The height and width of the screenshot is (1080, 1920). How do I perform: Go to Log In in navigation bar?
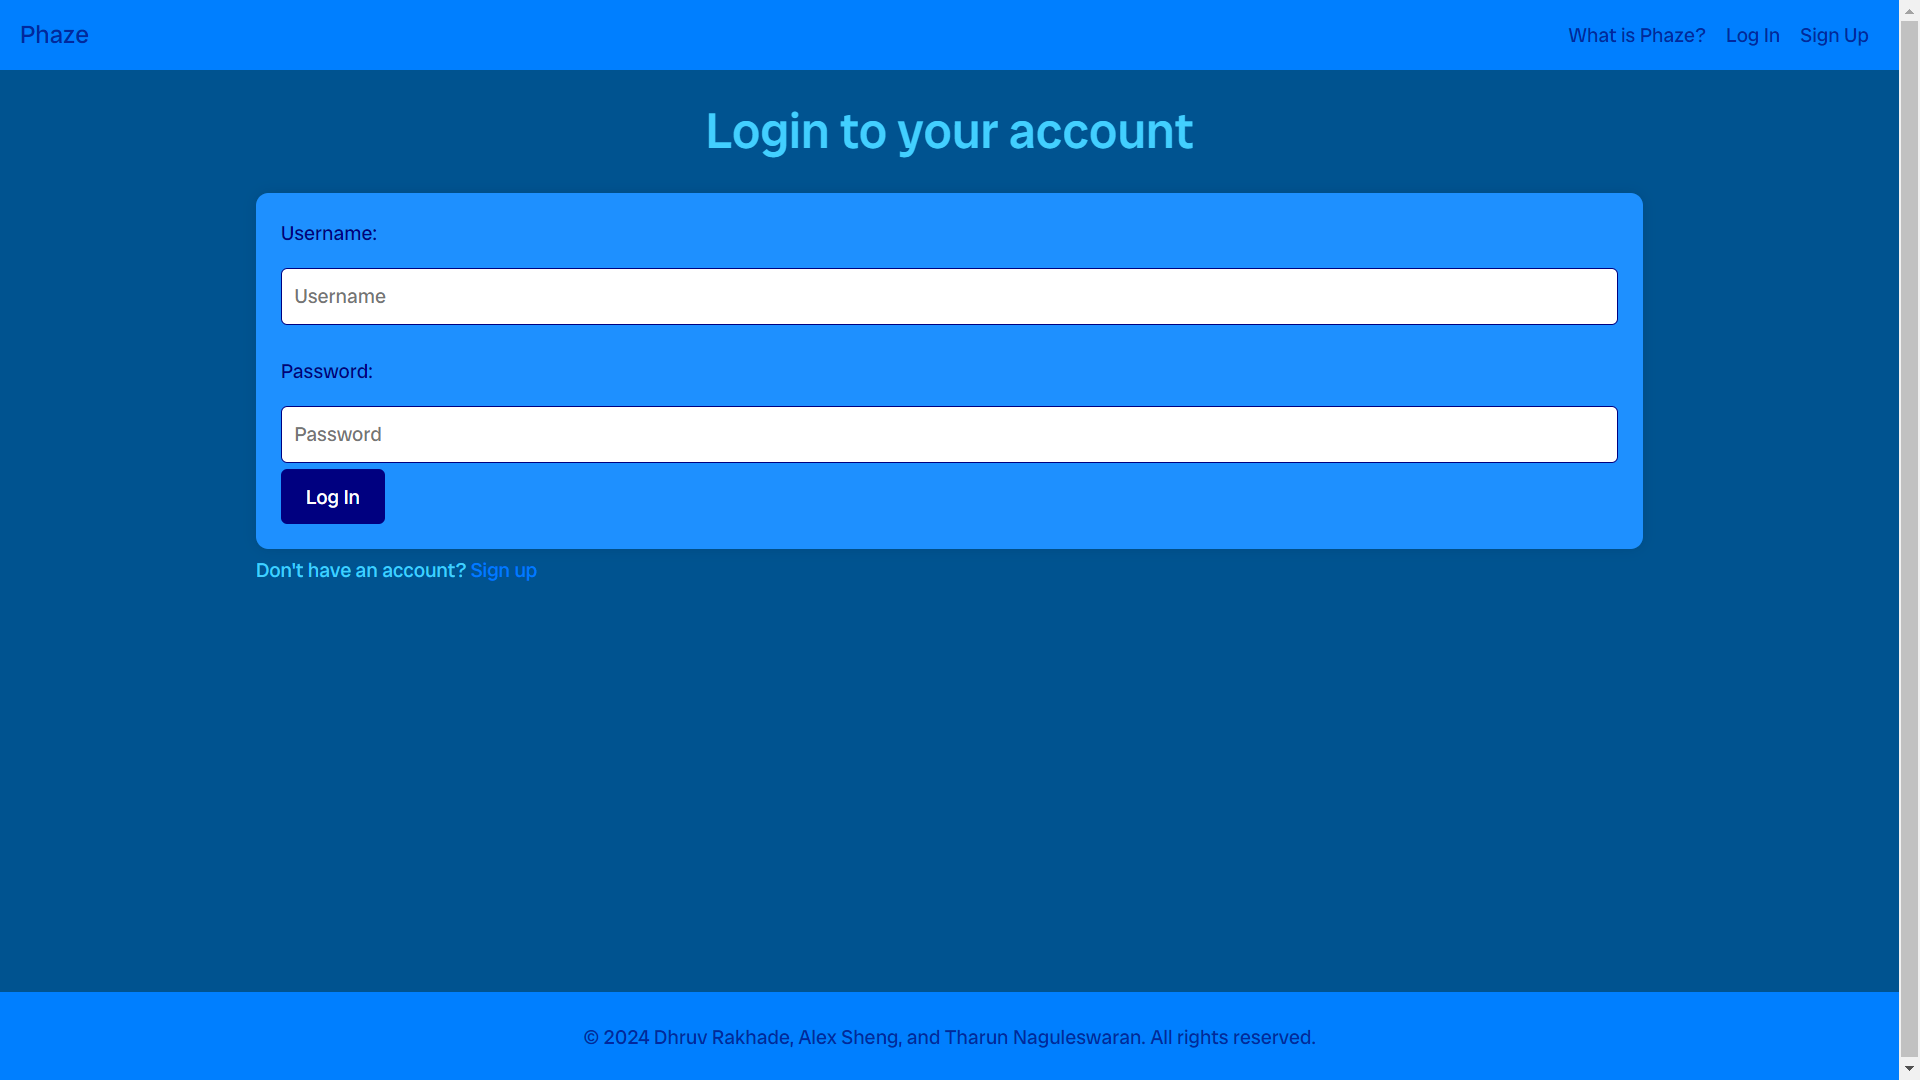[x=1752, y=35]
